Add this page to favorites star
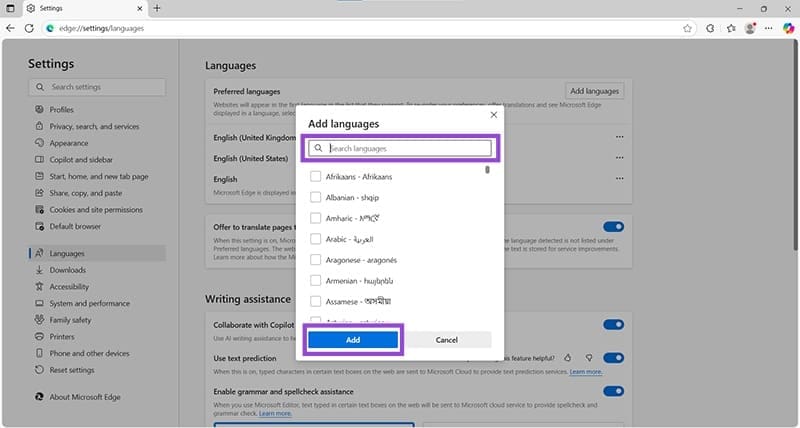 687,28
